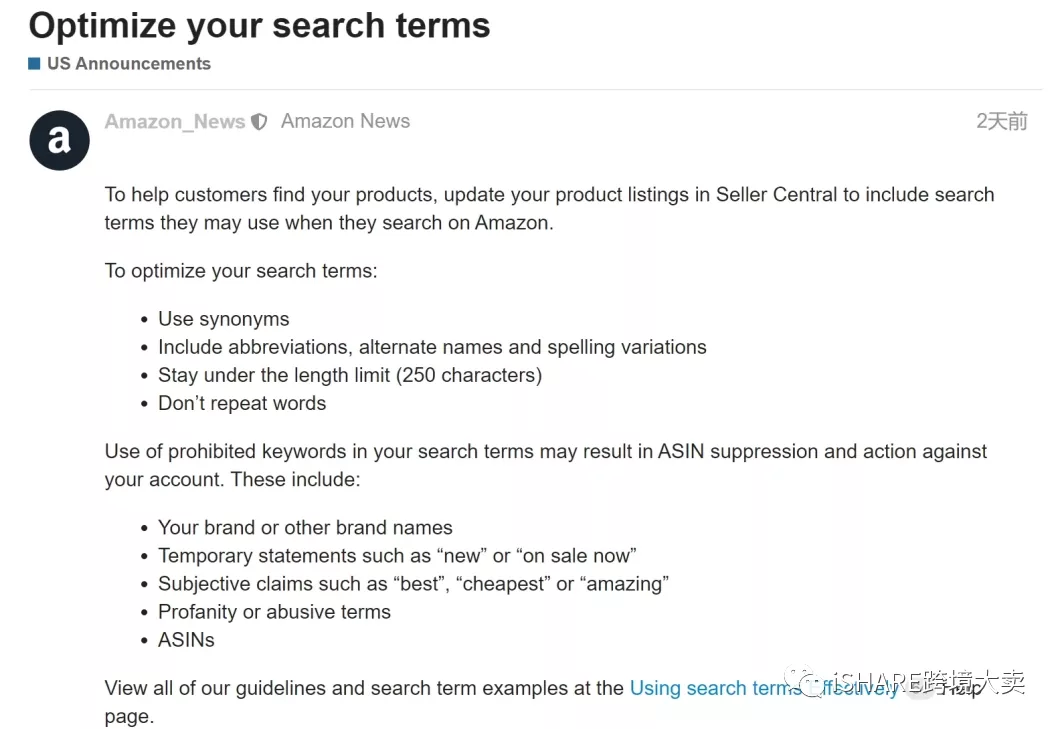Click the "Temporary statements" bullet item

[x=397, y=555]
